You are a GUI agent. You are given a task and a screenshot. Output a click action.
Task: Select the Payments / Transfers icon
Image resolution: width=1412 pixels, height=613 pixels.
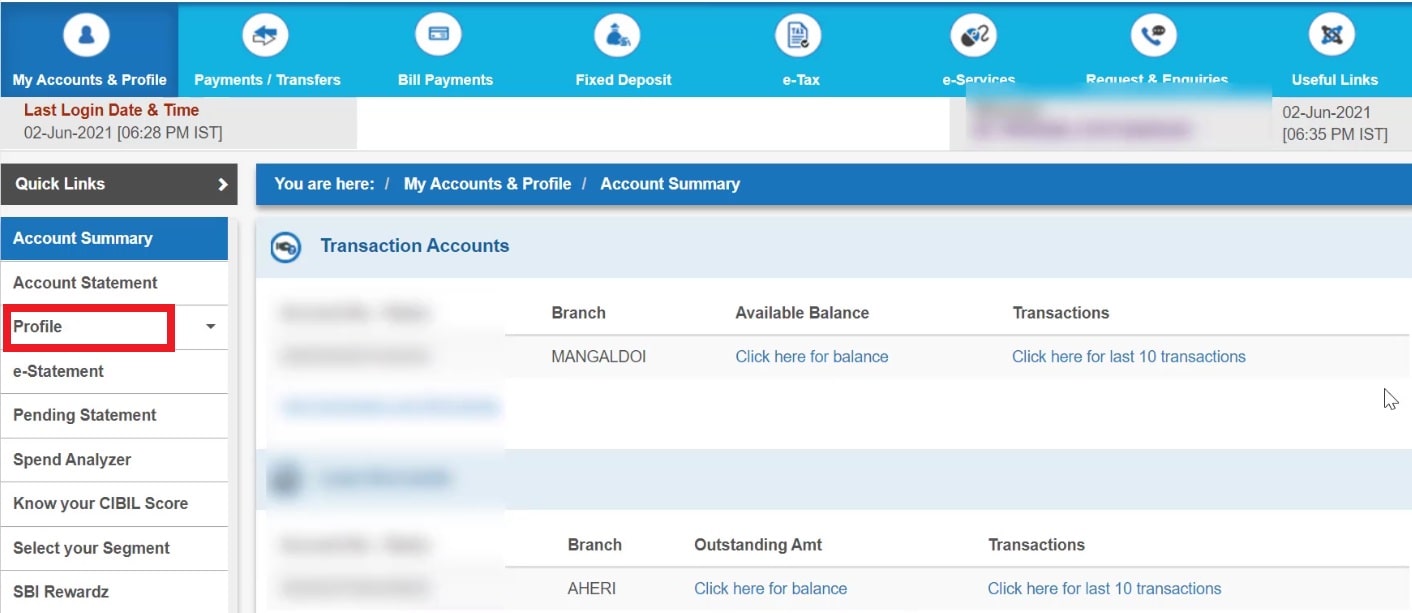click(x=264, y=33)
